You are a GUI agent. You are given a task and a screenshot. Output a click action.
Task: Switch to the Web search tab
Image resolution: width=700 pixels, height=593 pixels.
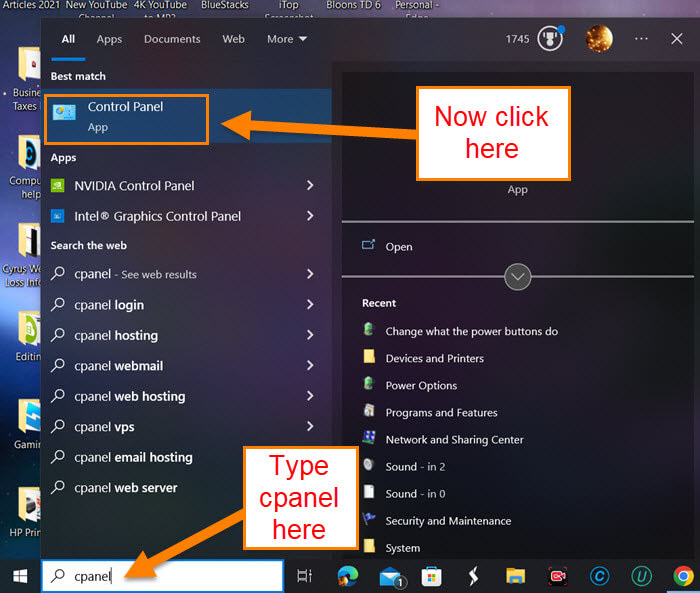point(233,39)
